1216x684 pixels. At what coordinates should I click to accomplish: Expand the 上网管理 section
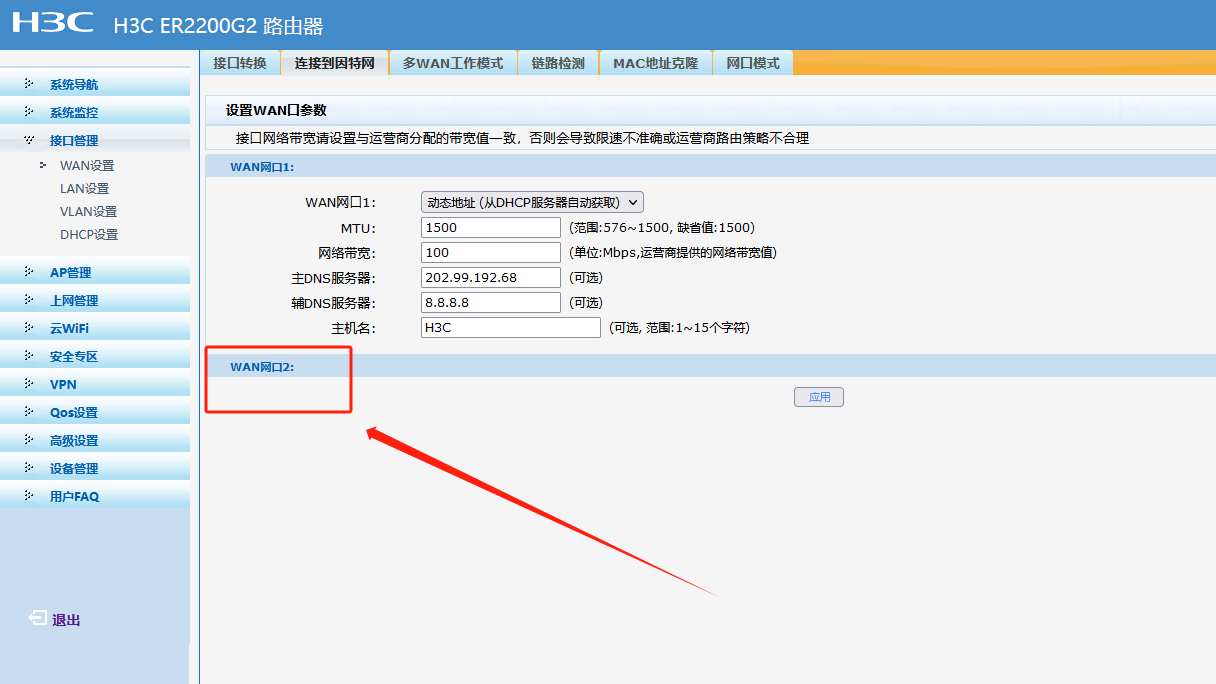pyautogui.click(x=95, y=300)
